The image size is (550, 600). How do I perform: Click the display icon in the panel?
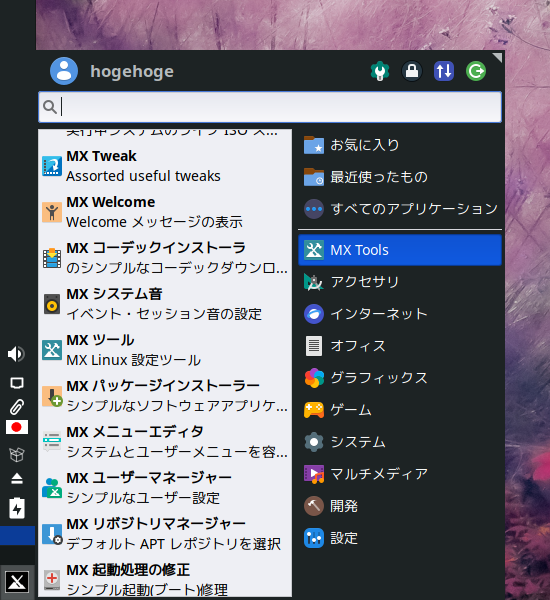coord(17,383)
